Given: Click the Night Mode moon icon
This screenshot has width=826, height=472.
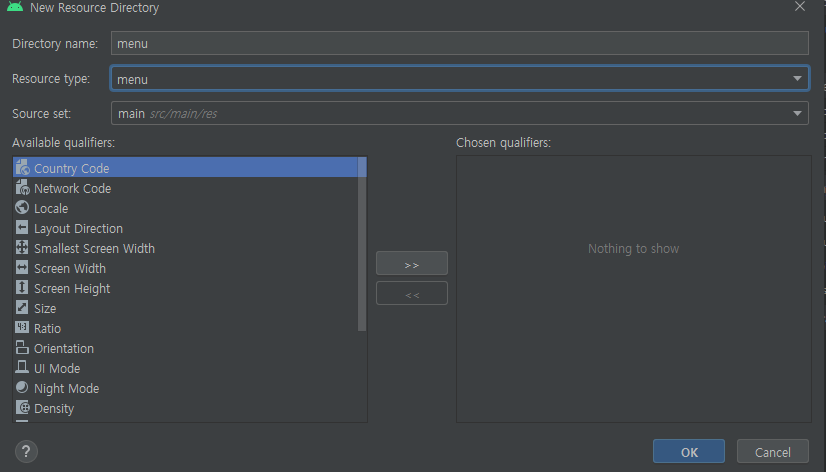Looking at the screenshot, I should pyautogui.click(x=22, y=388).
